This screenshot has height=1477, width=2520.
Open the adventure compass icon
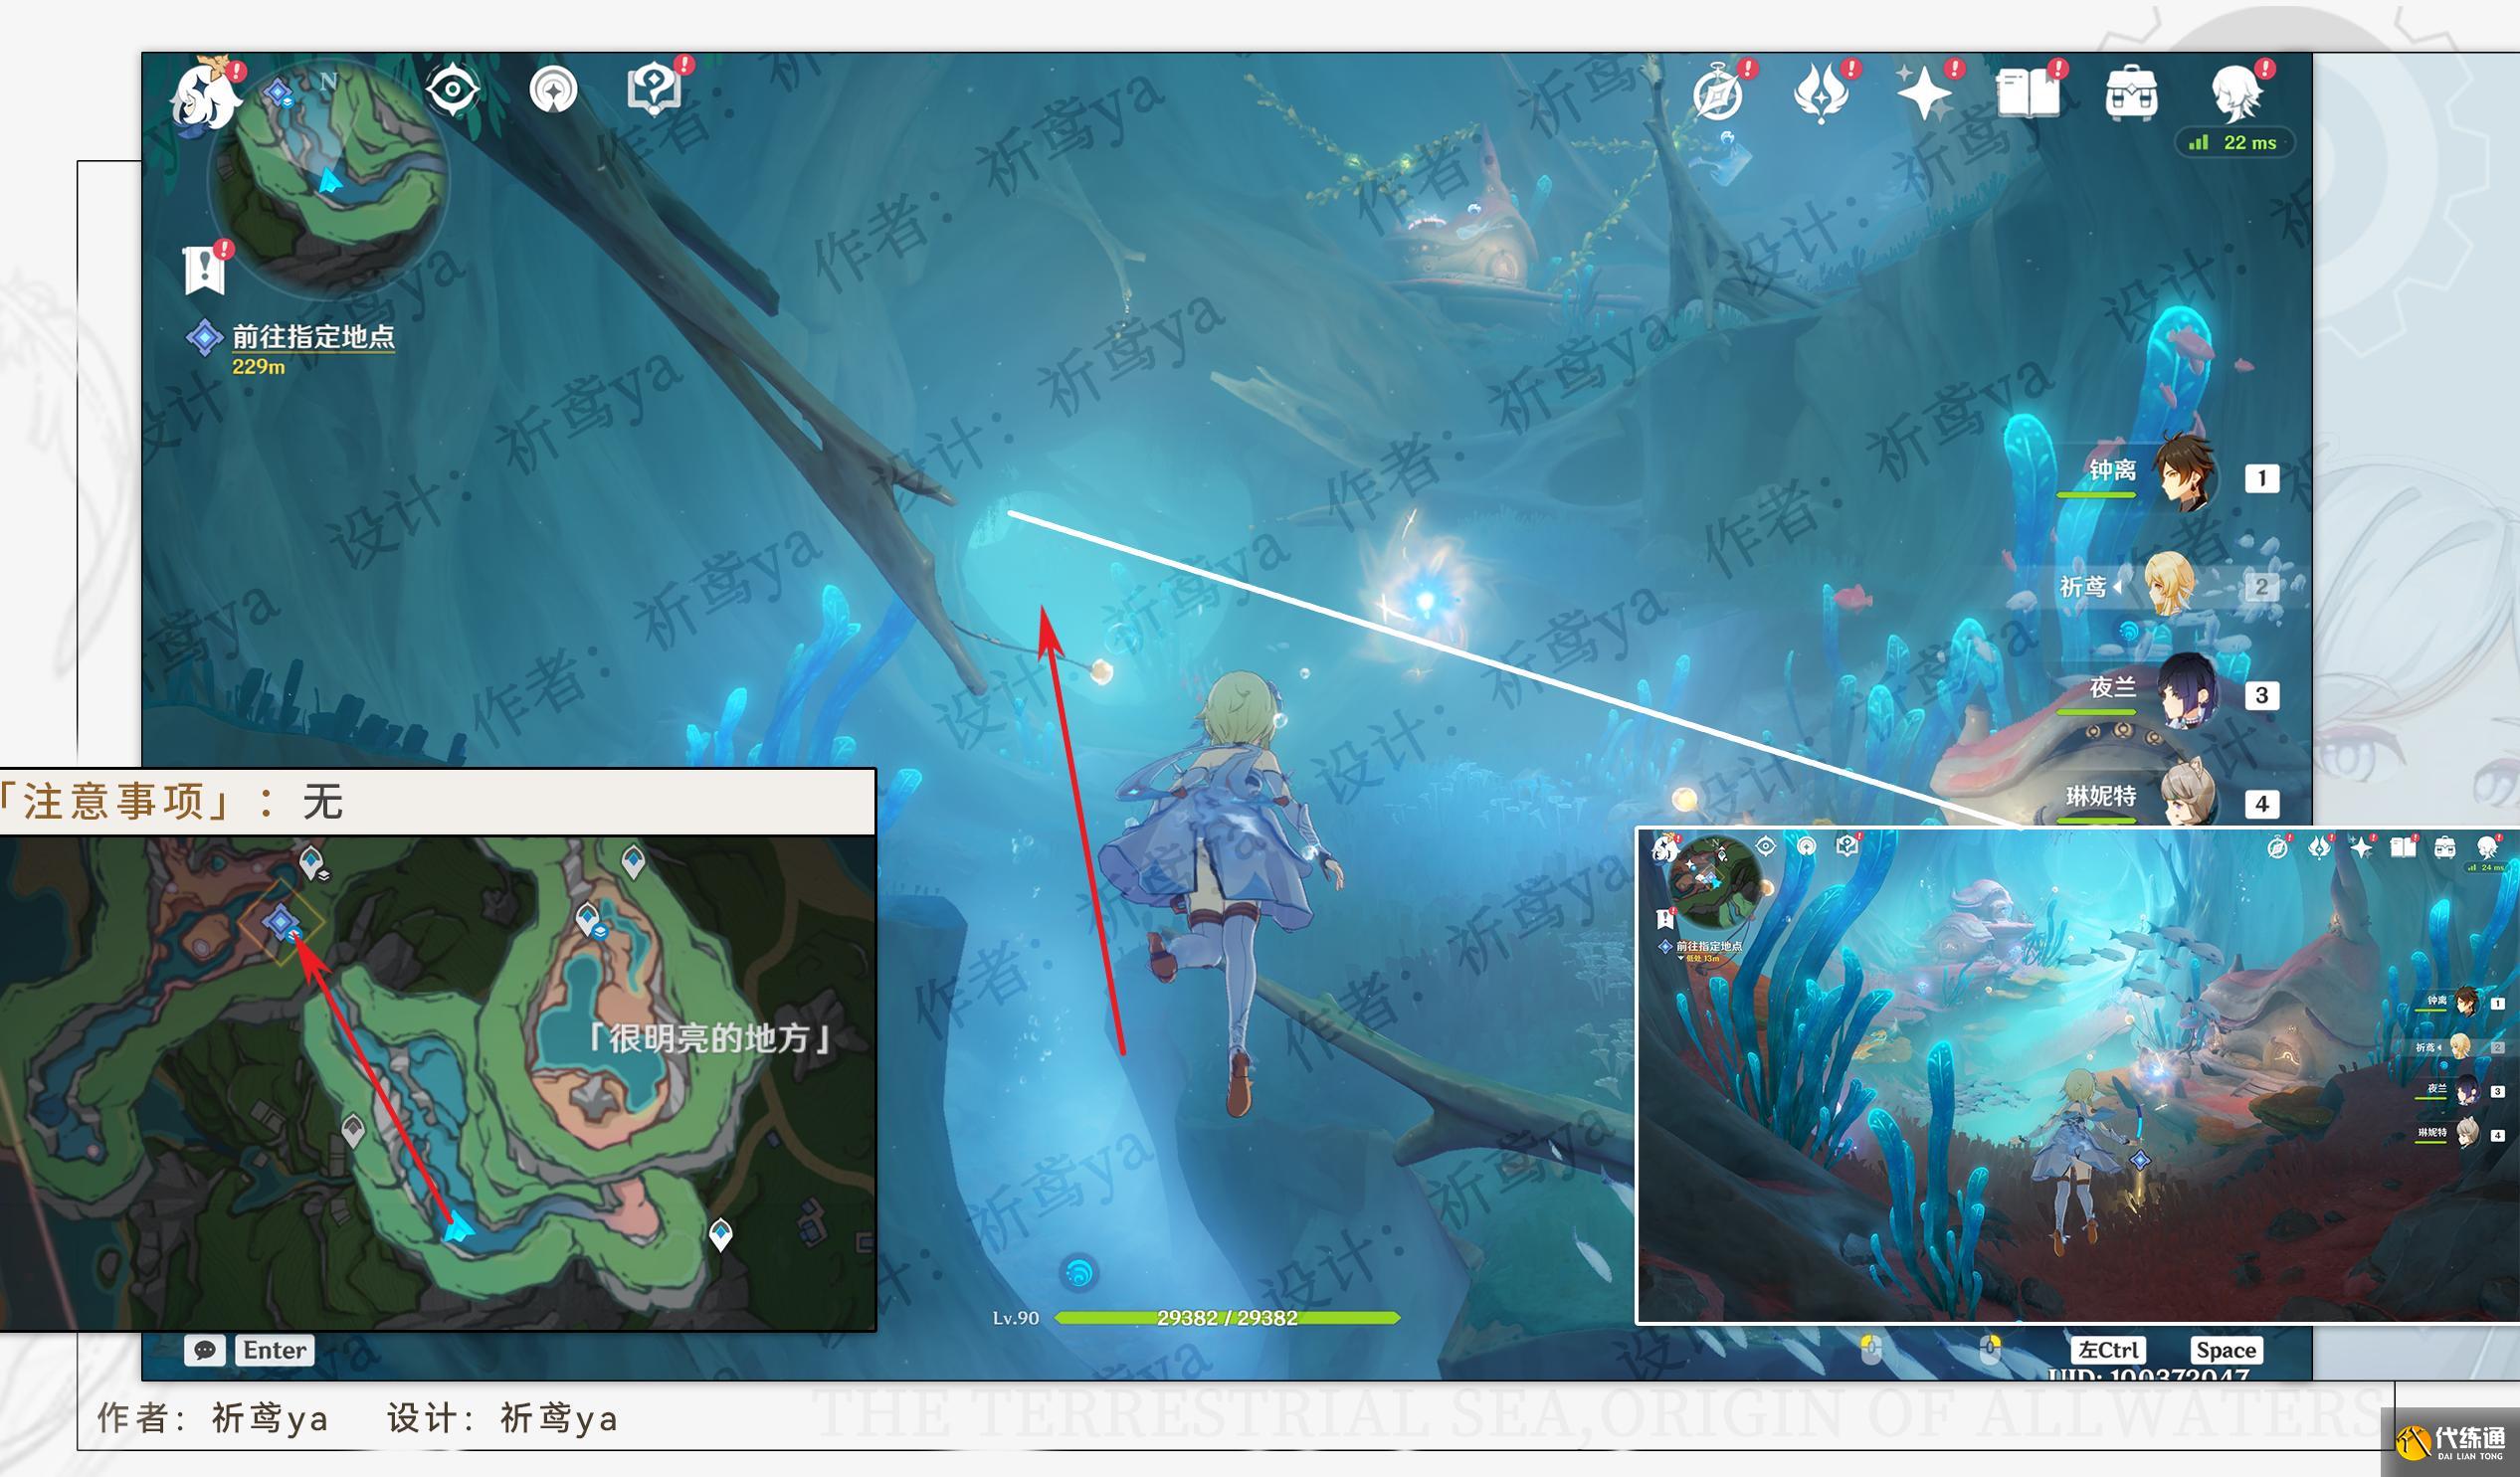coord(1718,96)
